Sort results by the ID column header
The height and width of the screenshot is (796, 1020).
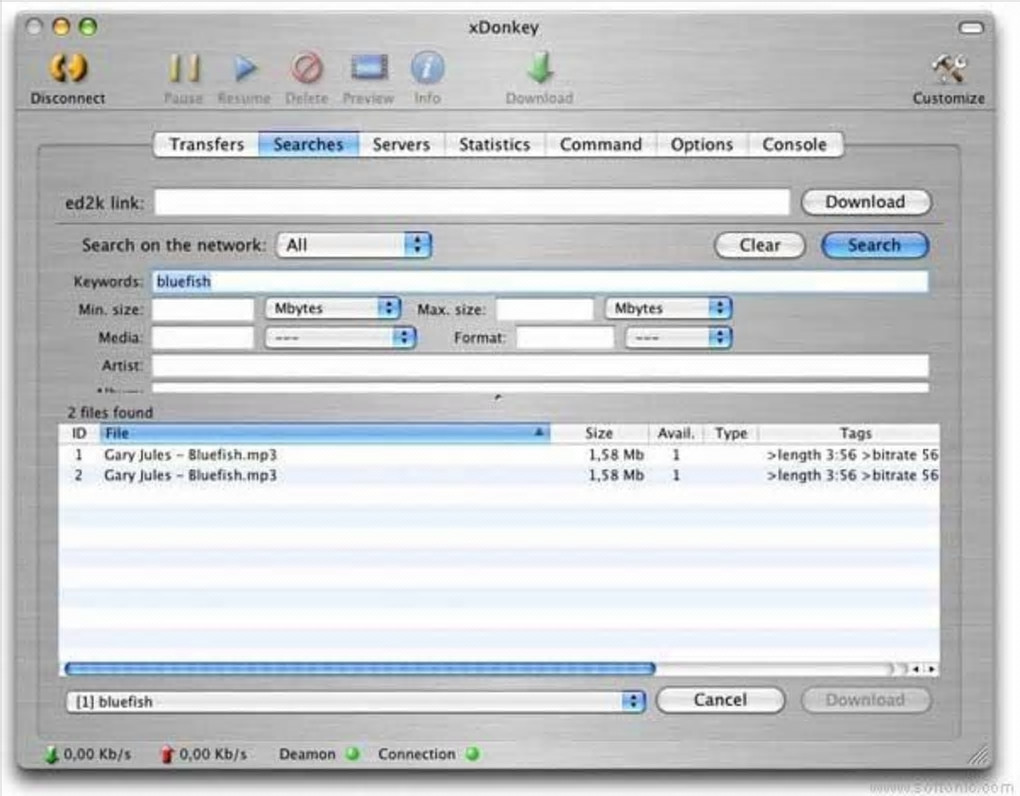pos(79,434)
